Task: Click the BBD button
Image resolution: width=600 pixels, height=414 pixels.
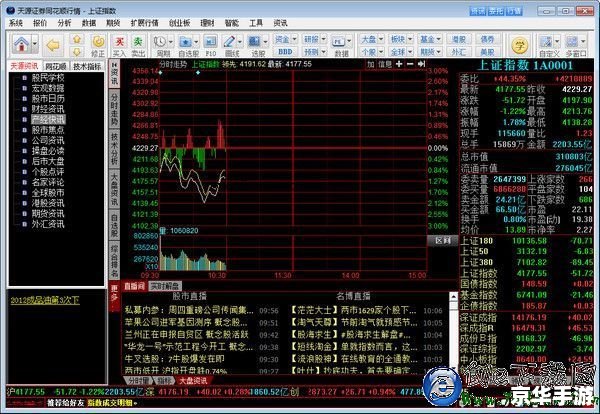Action: coord(285,52)
